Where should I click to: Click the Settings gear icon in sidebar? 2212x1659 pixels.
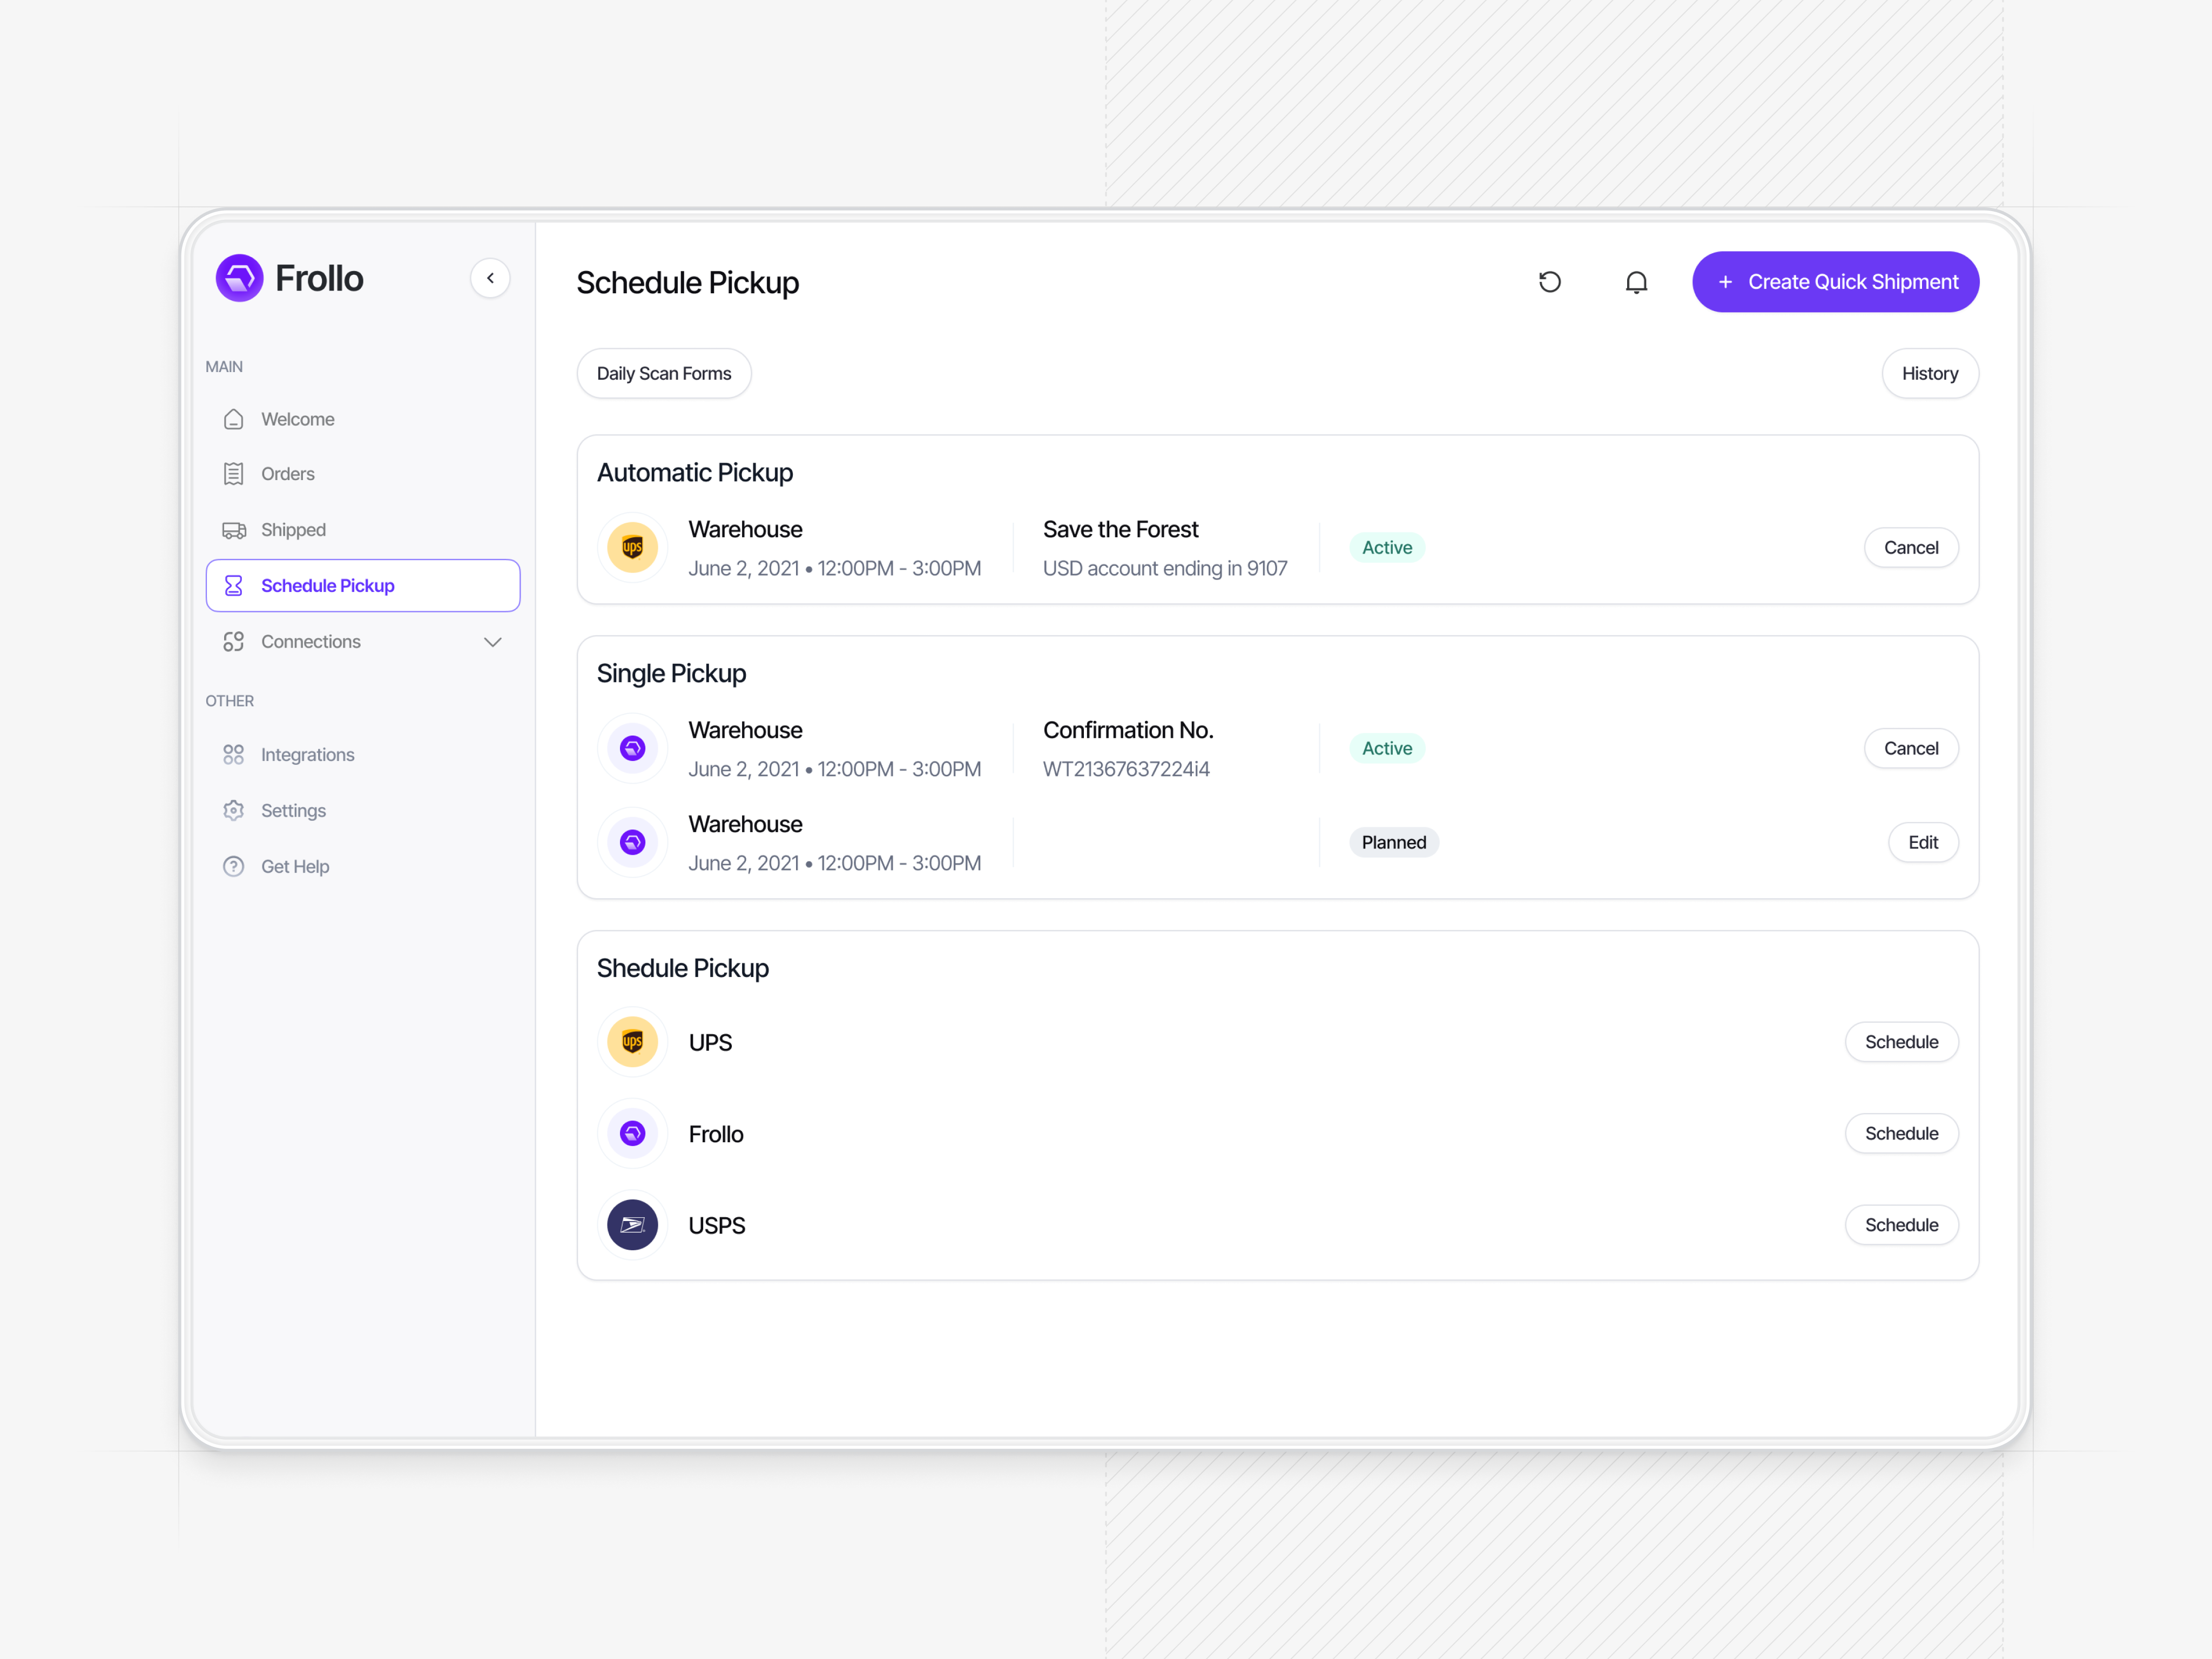click(x=233, y=810)
